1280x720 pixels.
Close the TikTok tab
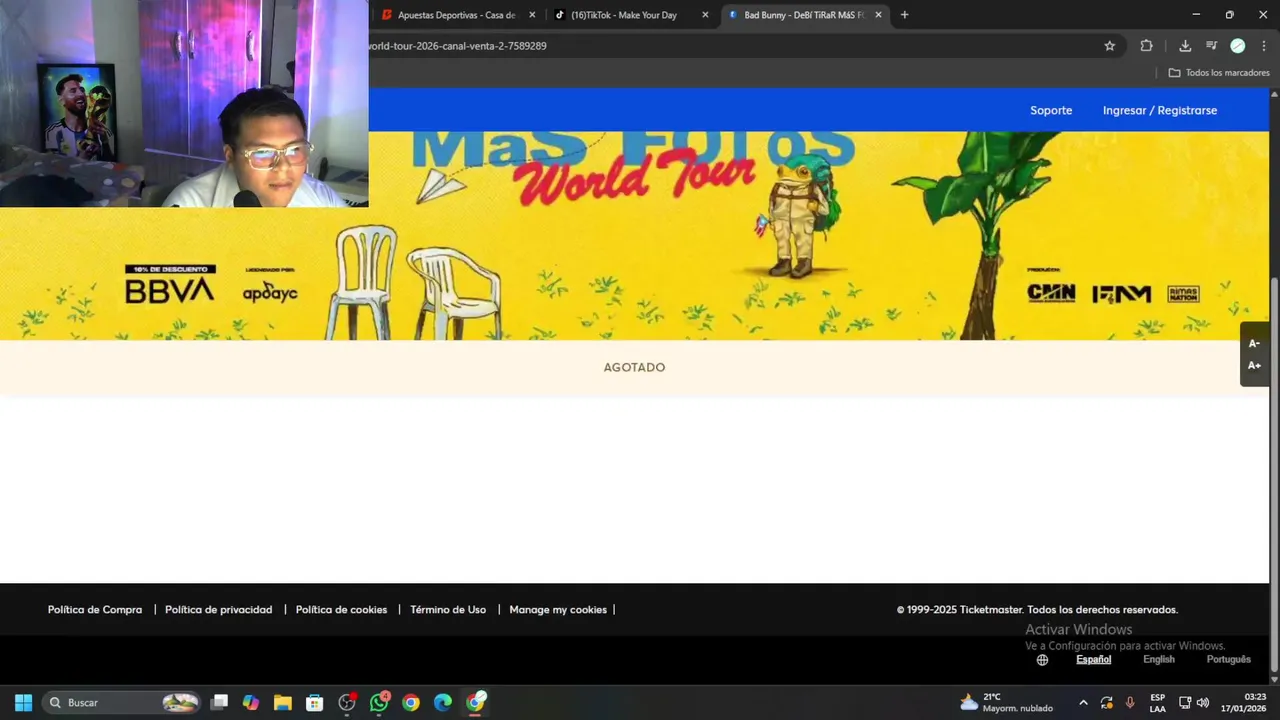[x=705, y=15]
